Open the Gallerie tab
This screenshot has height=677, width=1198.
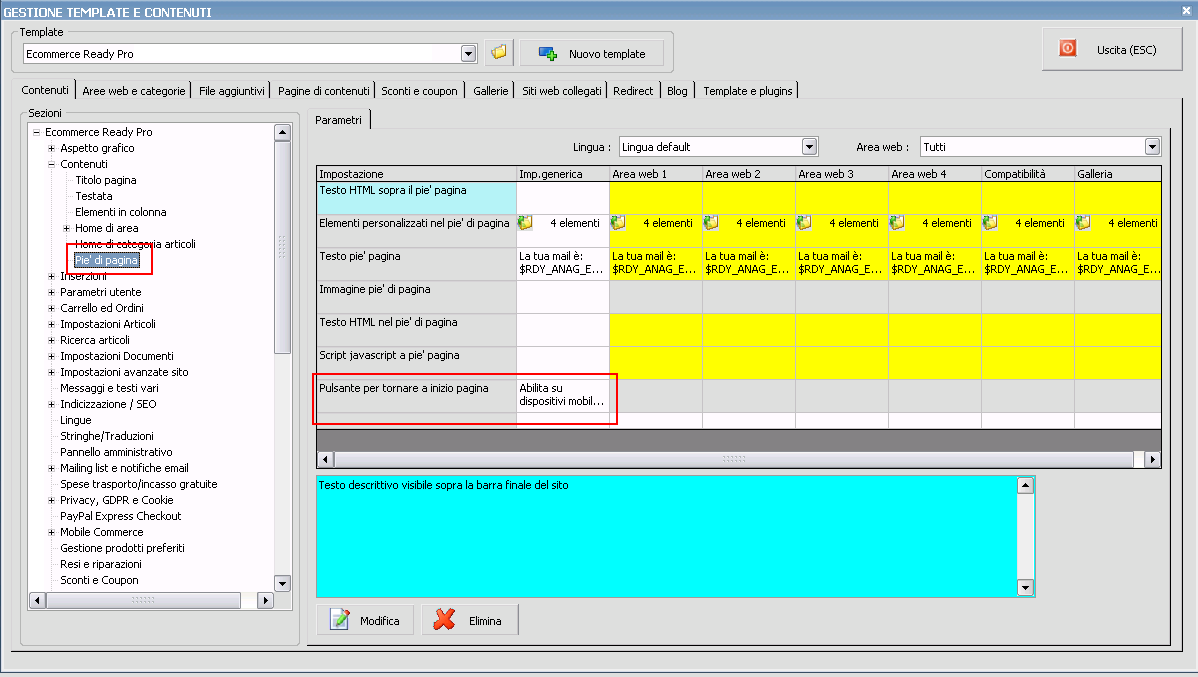pyautogui.click(x=491, y=91)
